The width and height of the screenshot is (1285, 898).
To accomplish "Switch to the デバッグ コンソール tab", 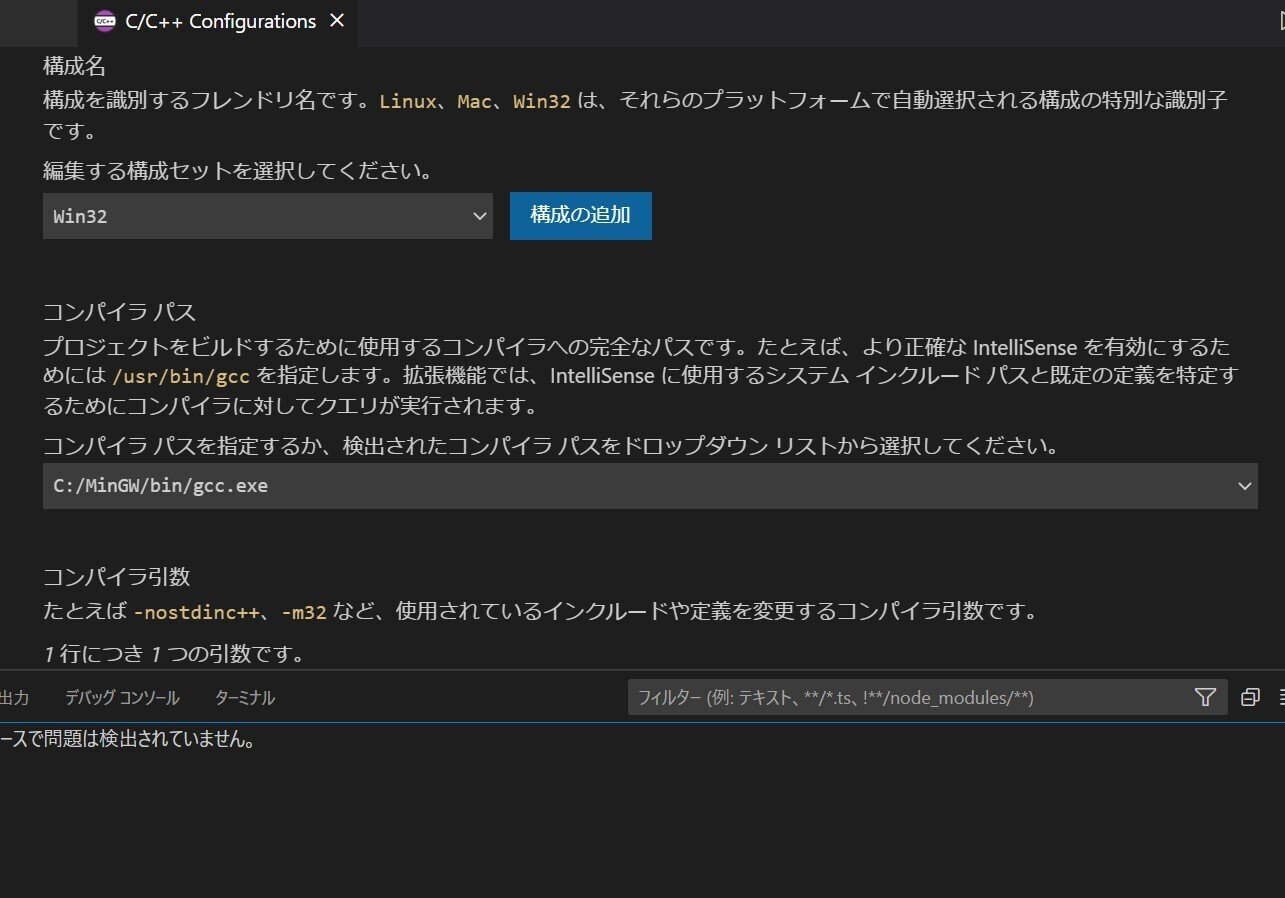I will click(122, 698).
